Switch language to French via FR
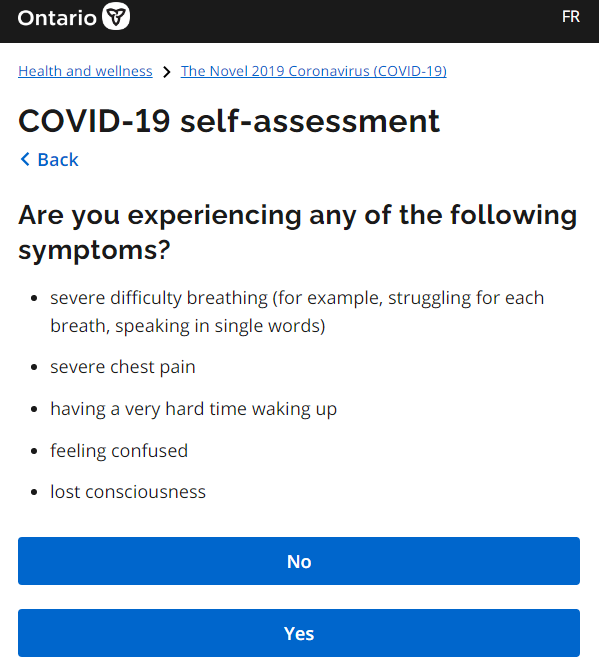 point(570,17)
